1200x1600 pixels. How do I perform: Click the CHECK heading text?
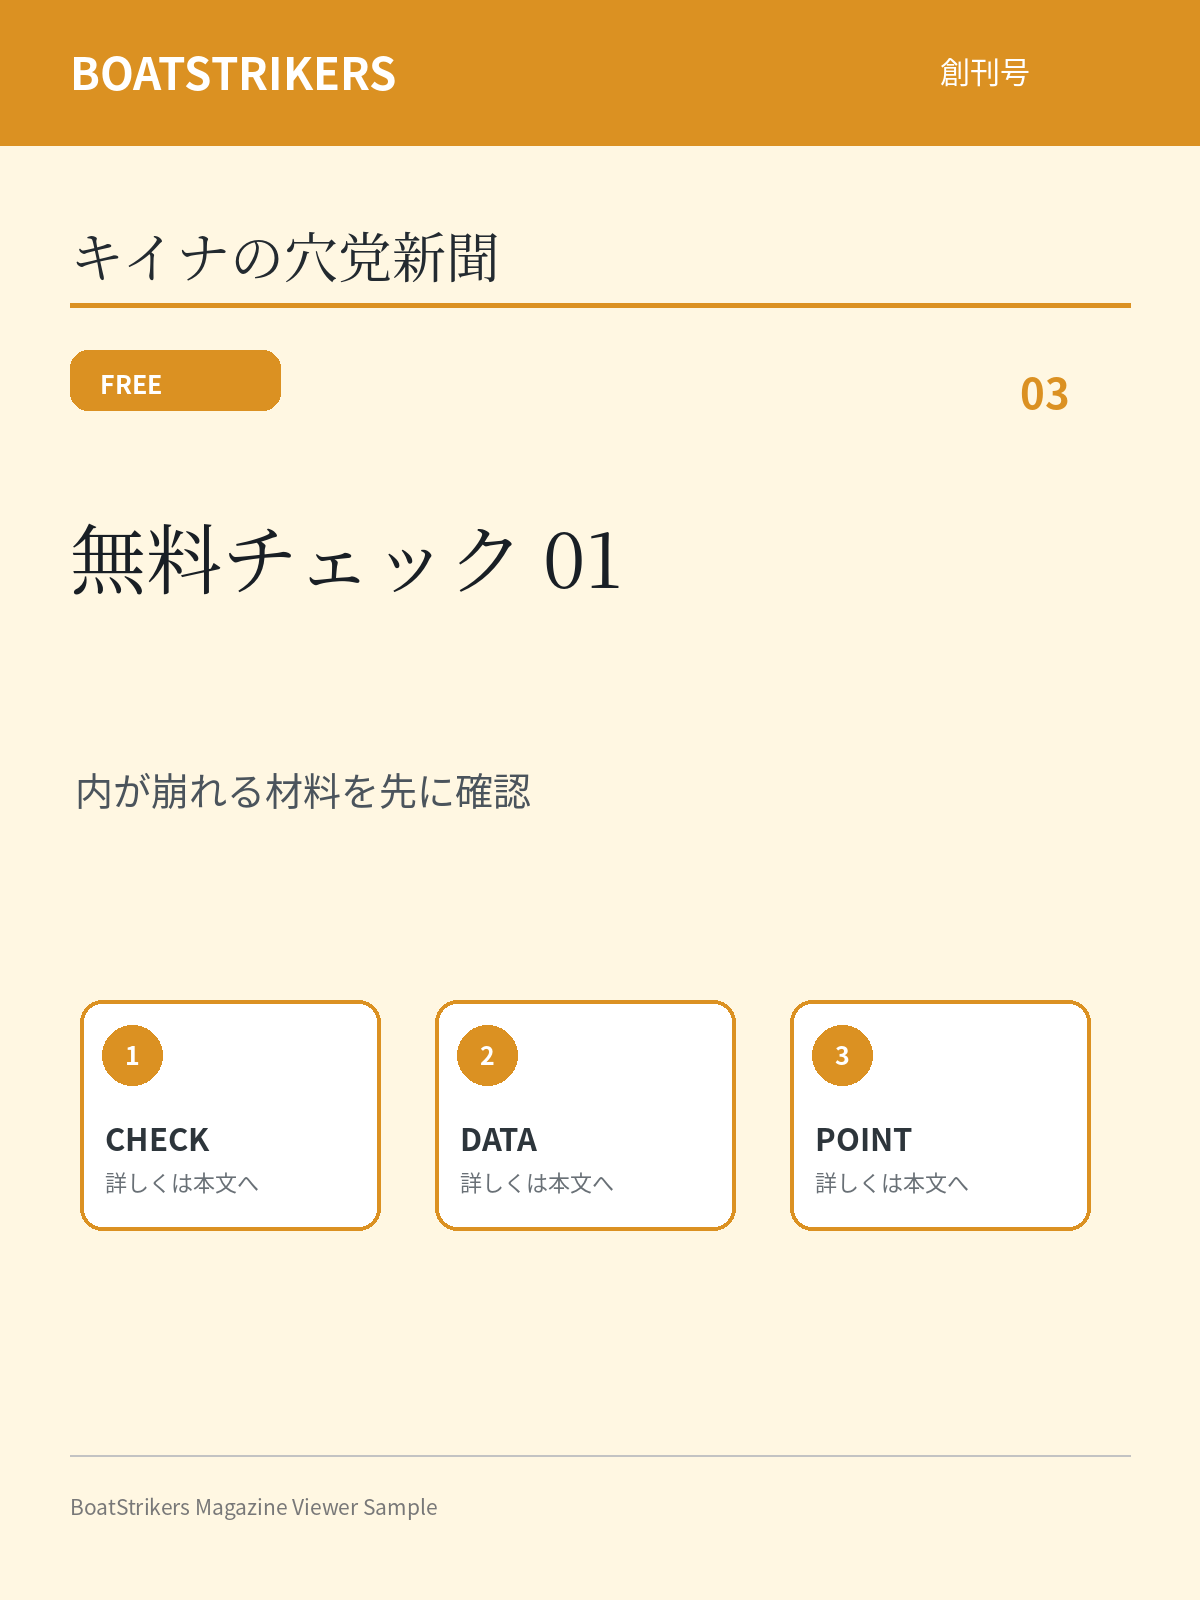tap(157, 1140)
